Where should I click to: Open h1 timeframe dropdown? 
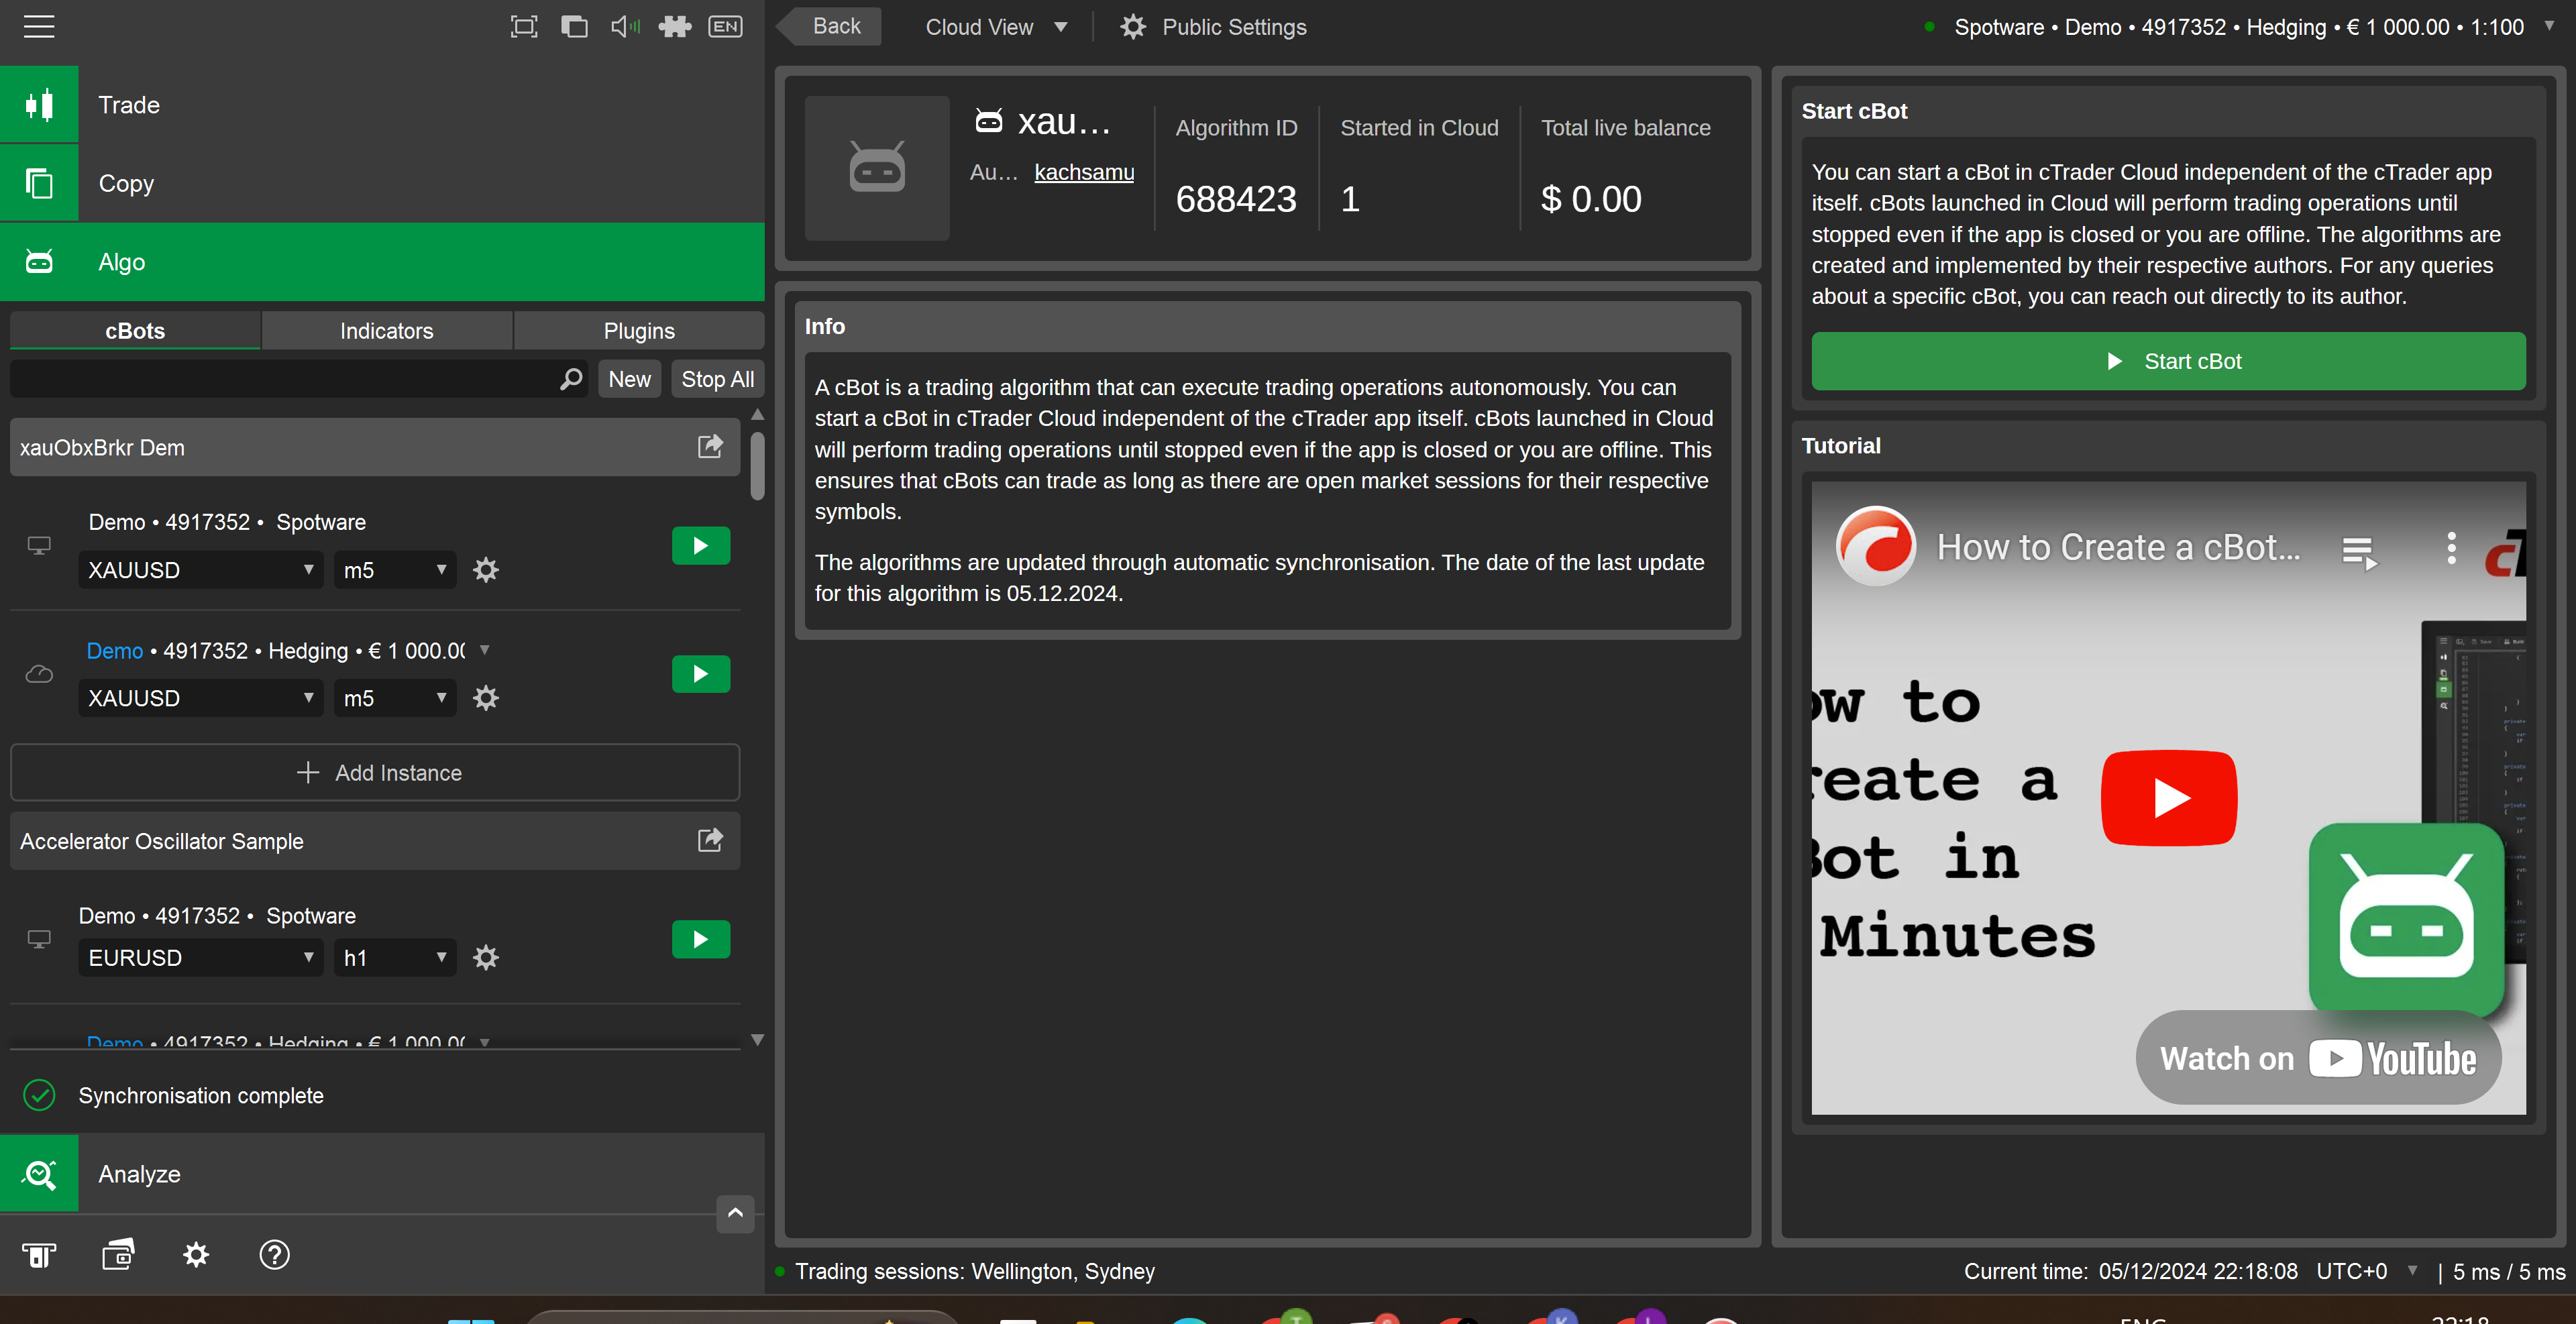click(395, 958)
